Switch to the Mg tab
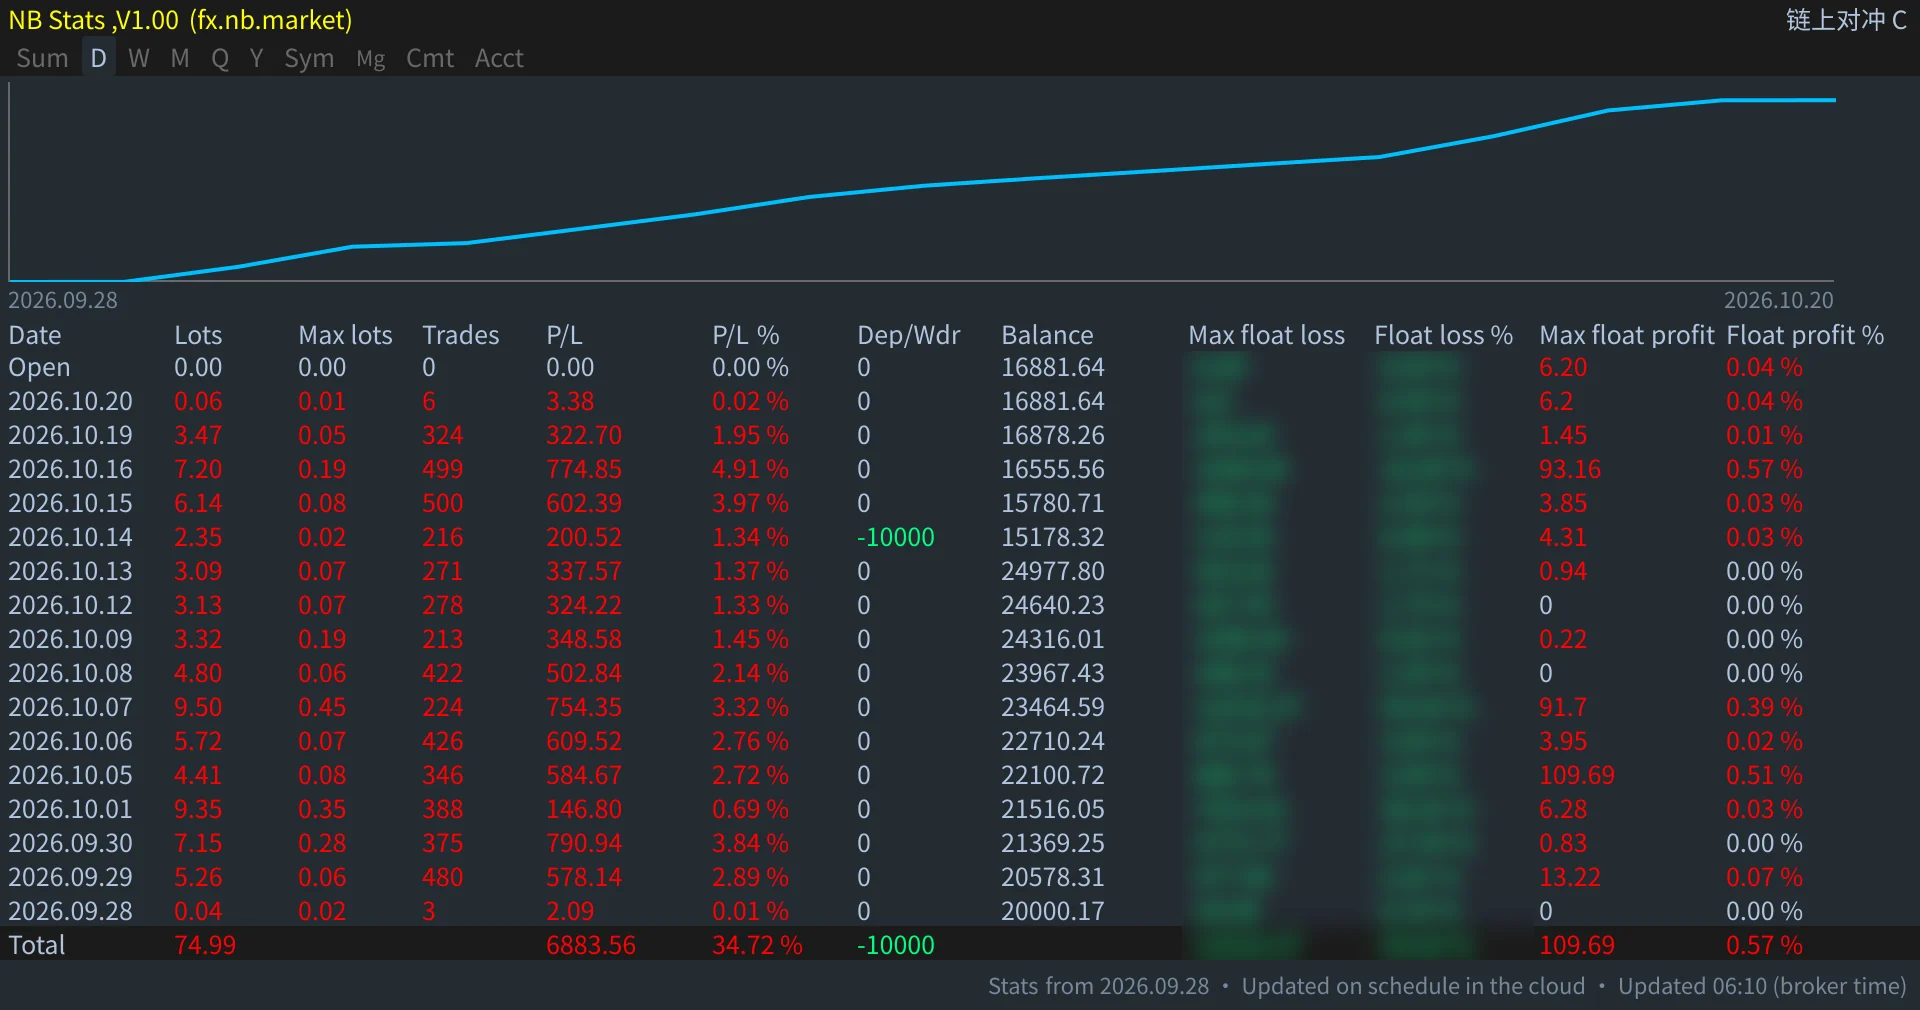 [371, 59]
